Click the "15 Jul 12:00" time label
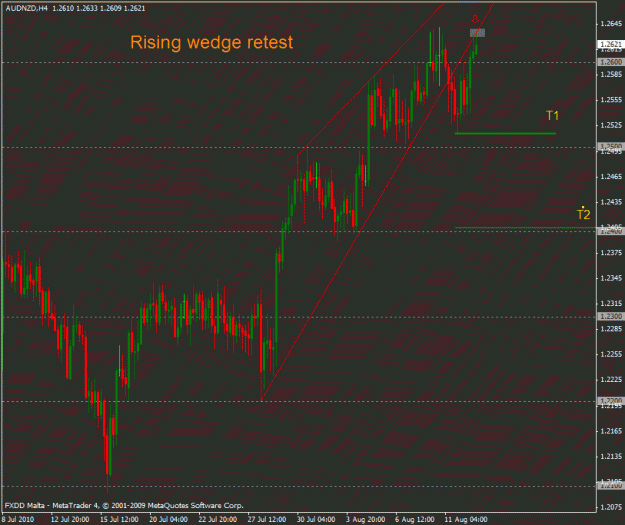The height and width of the screenshot is (525, 625). (119, 519)
